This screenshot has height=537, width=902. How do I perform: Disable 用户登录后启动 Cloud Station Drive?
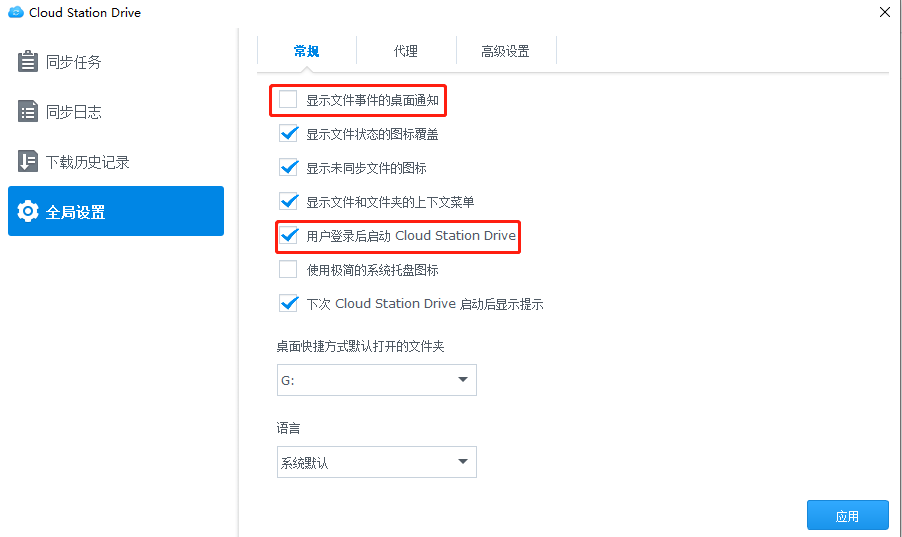[x=288, y=235]
